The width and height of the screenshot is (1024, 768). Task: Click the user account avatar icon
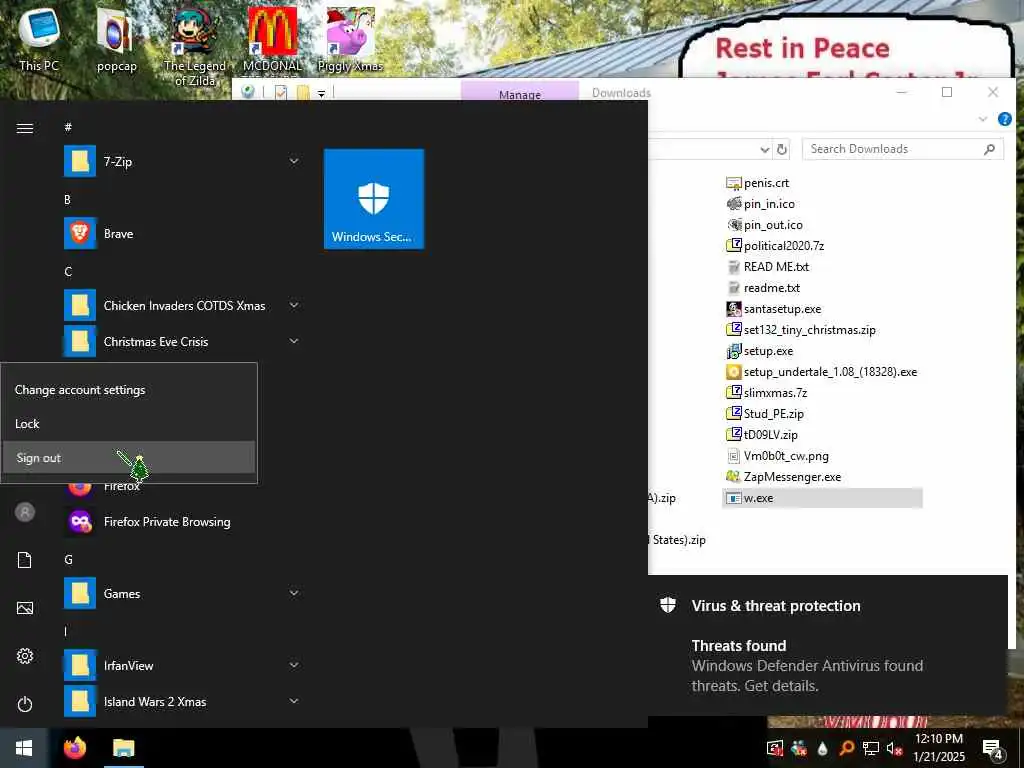point(25,512)
